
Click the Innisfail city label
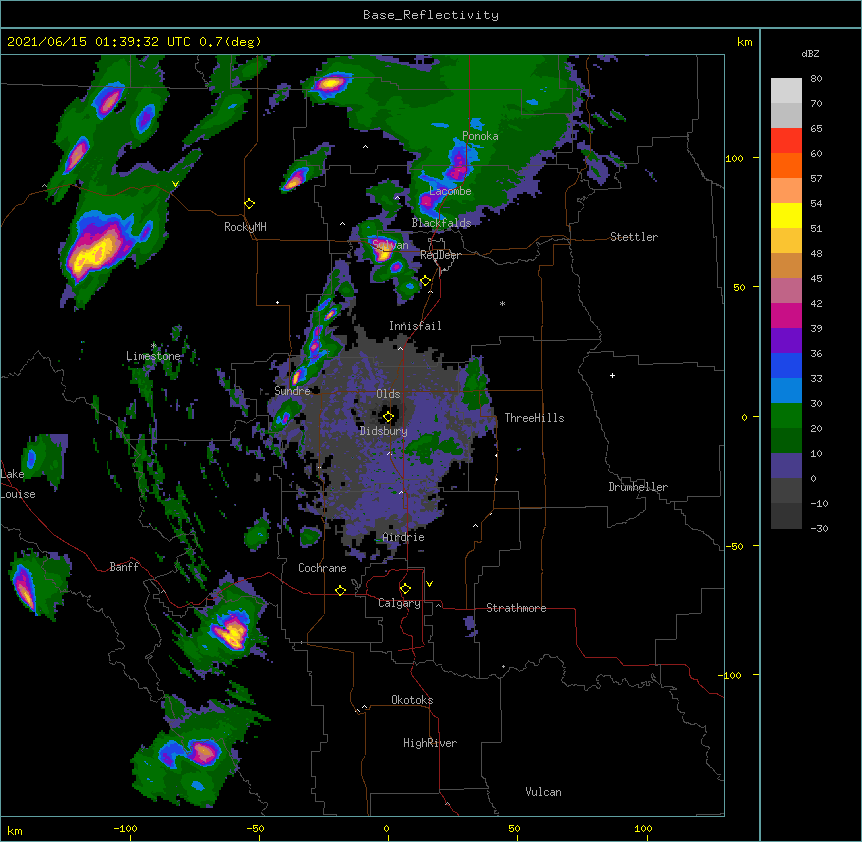click(415, 326)
